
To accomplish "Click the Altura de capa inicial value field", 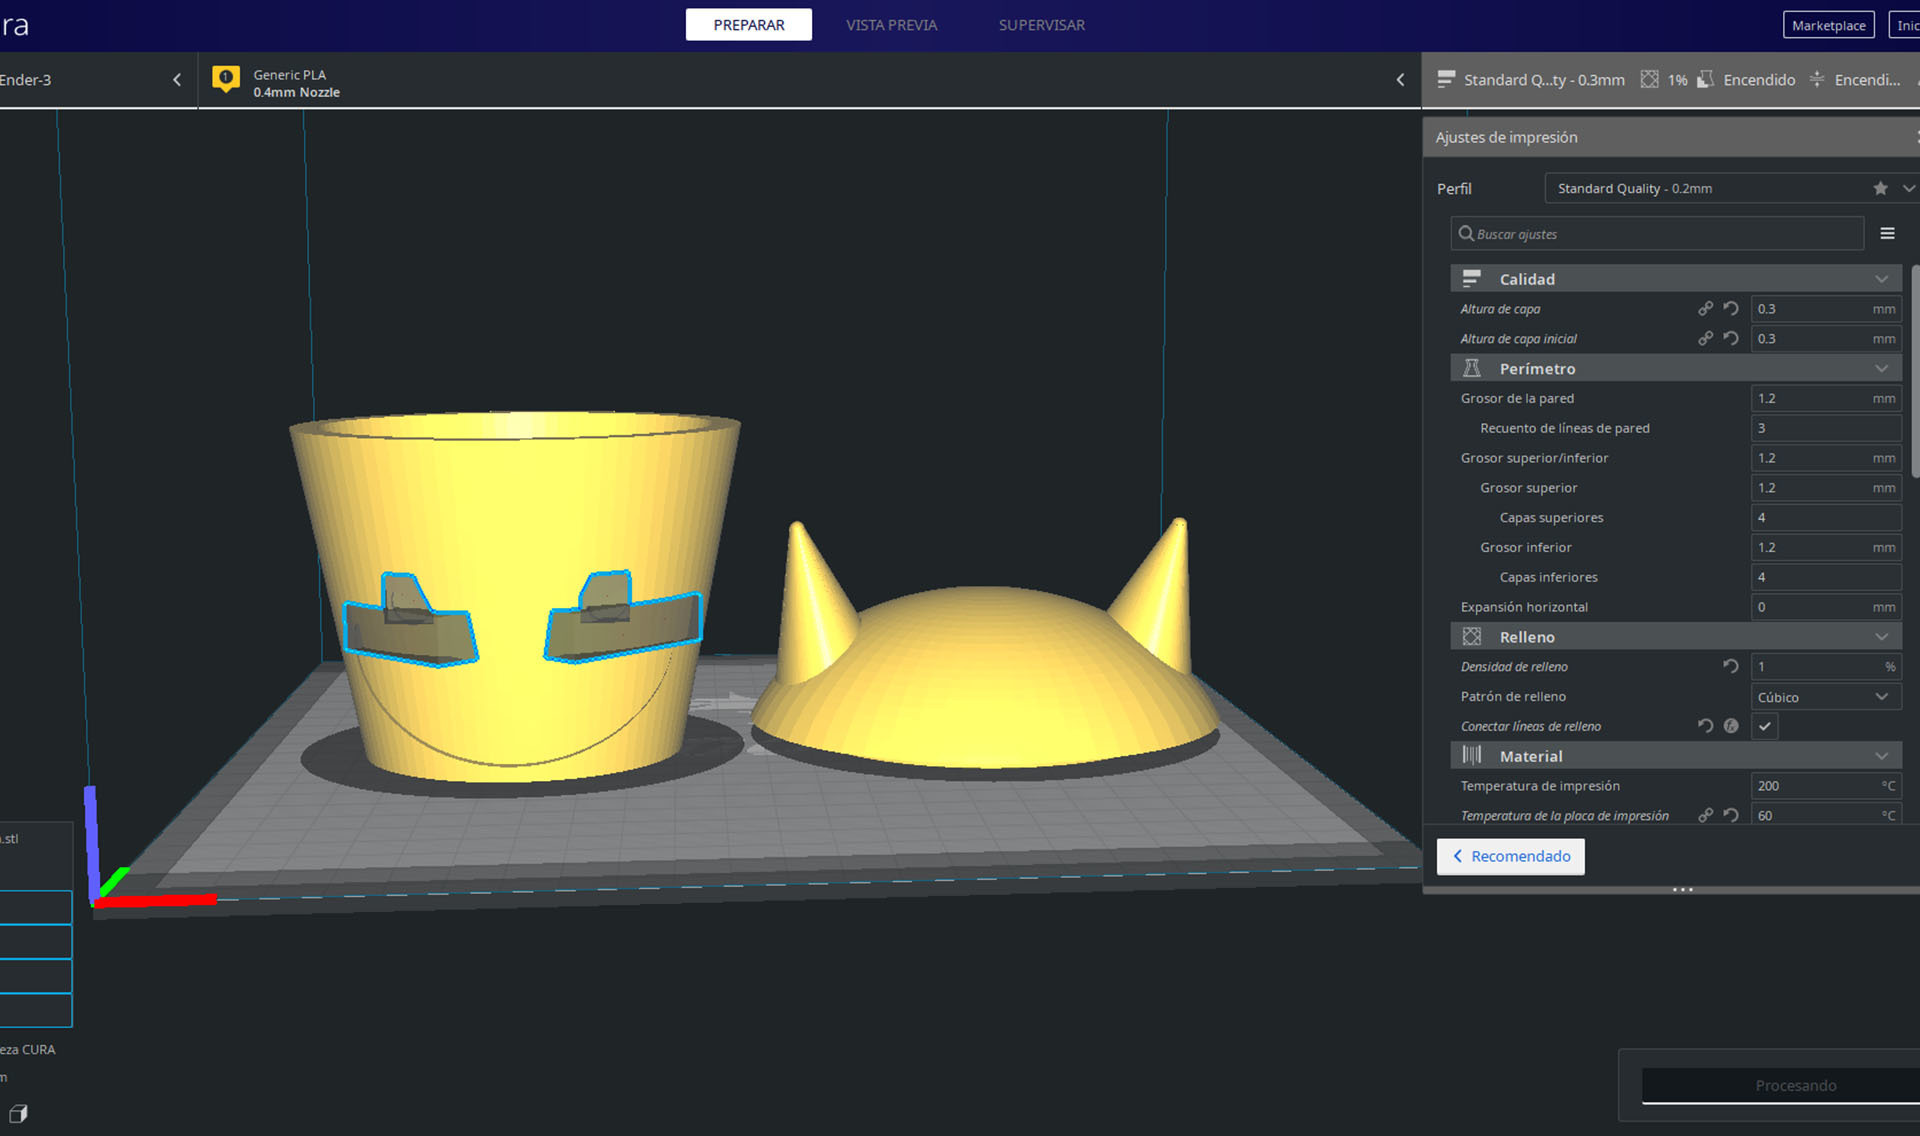I will 1826,339.
